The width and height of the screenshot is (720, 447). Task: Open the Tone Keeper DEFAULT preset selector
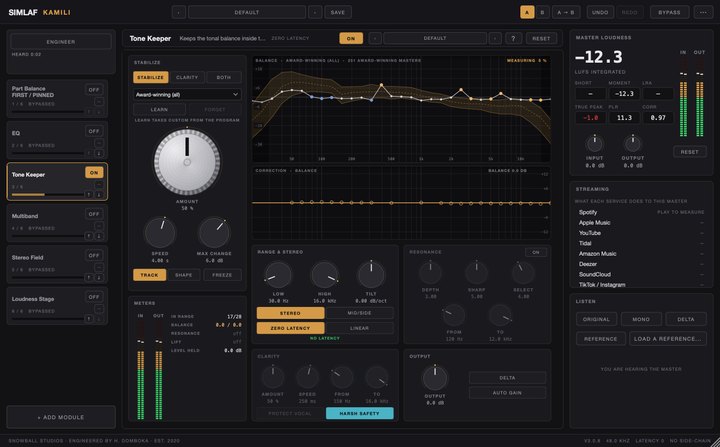435,39
